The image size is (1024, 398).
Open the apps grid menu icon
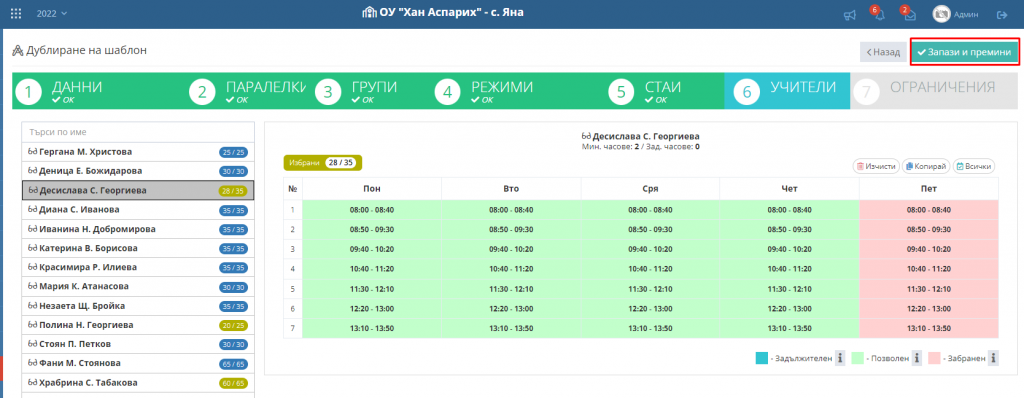[x=16, y=14]
